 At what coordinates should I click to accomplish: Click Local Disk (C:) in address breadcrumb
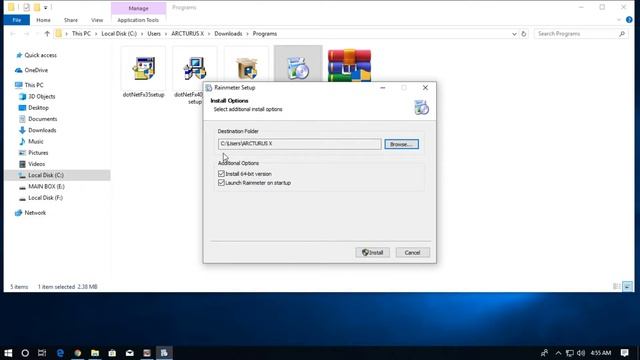(x=119, y=34)
